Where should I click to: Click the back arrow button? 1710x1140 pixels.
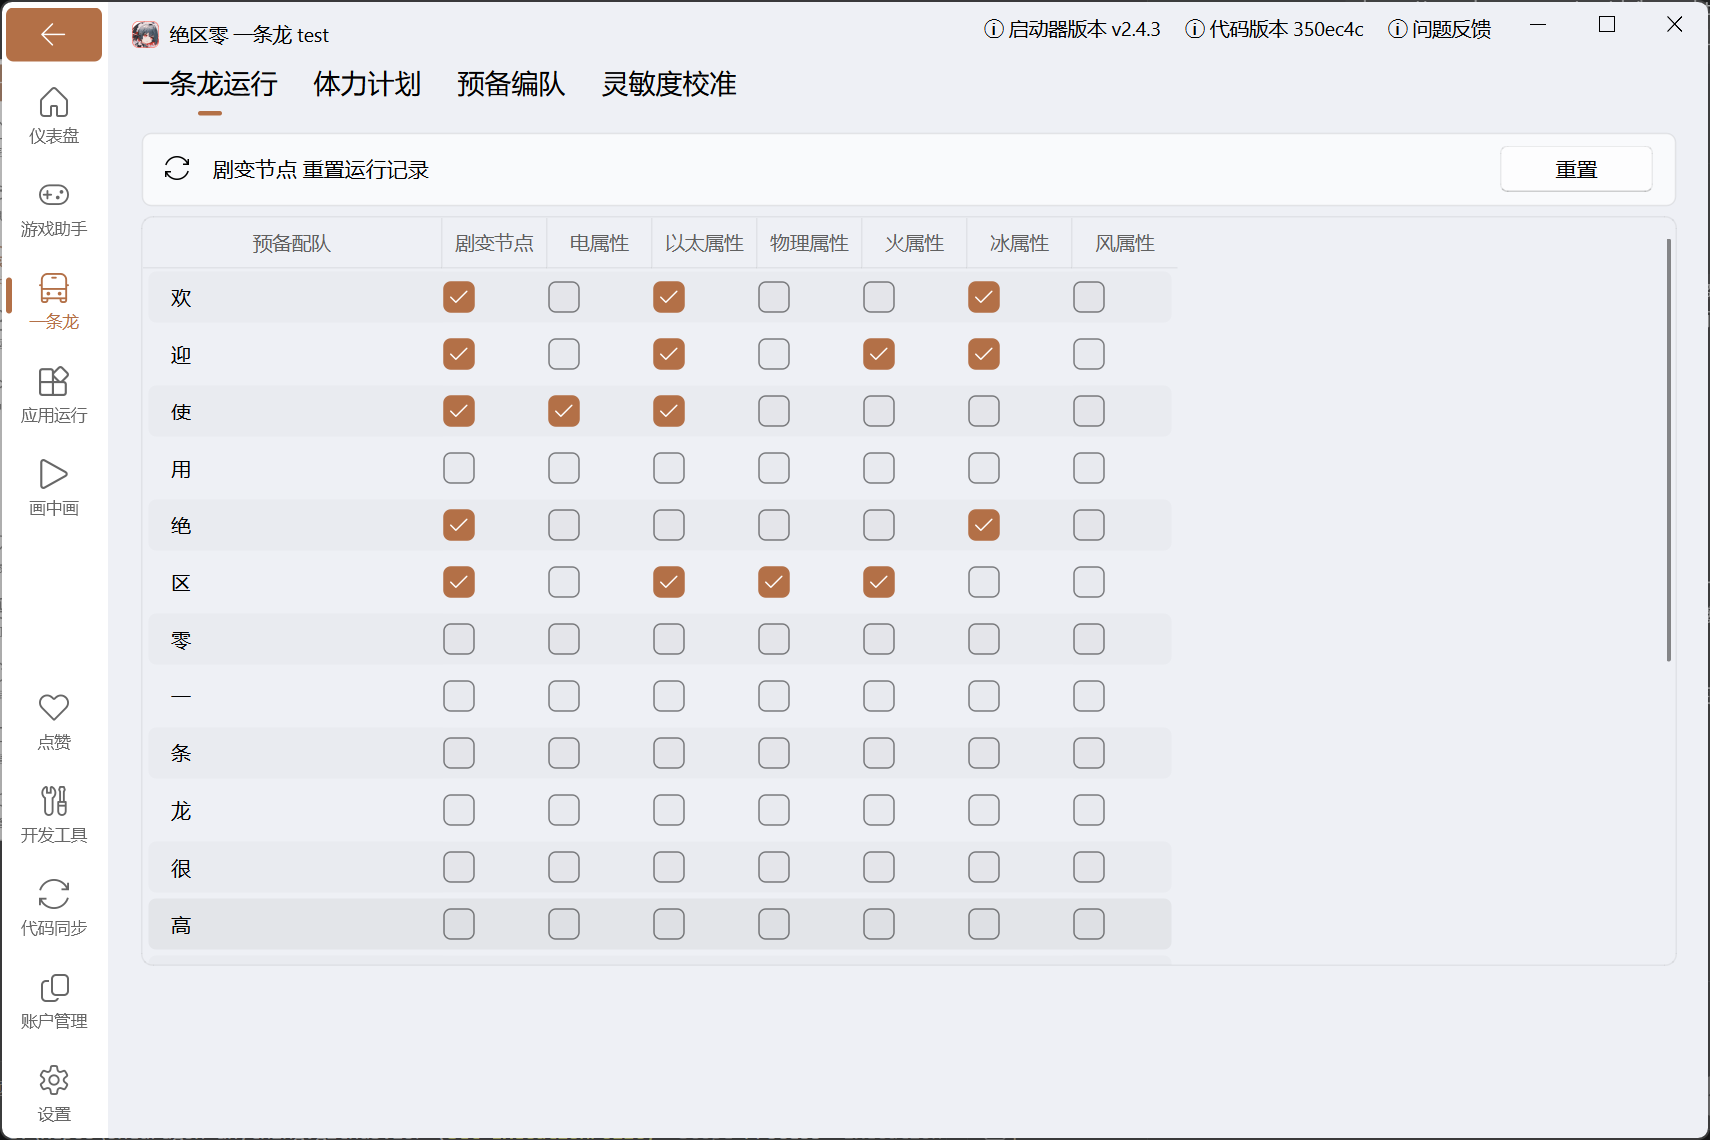tap(54, 35)
